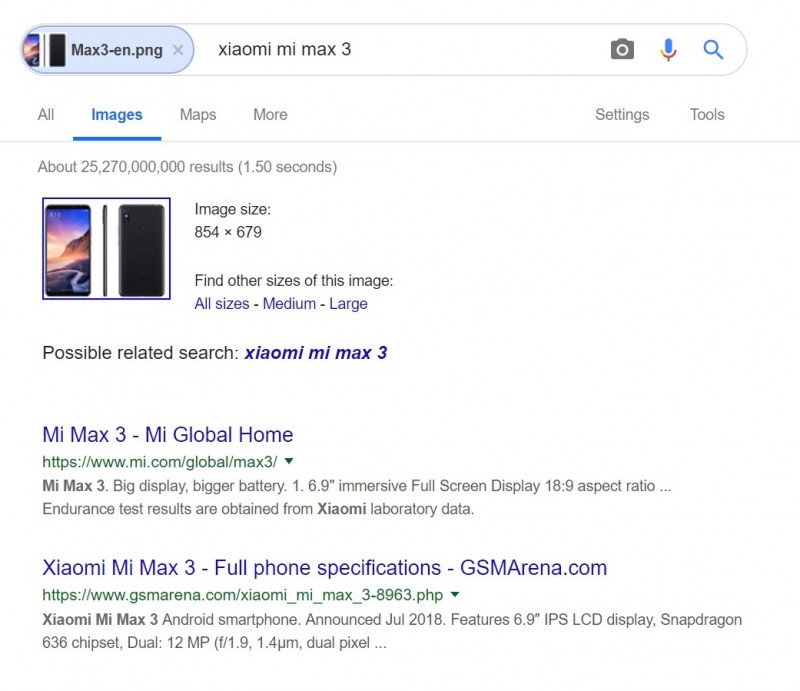Switch to the All results tab

[46, 115]
